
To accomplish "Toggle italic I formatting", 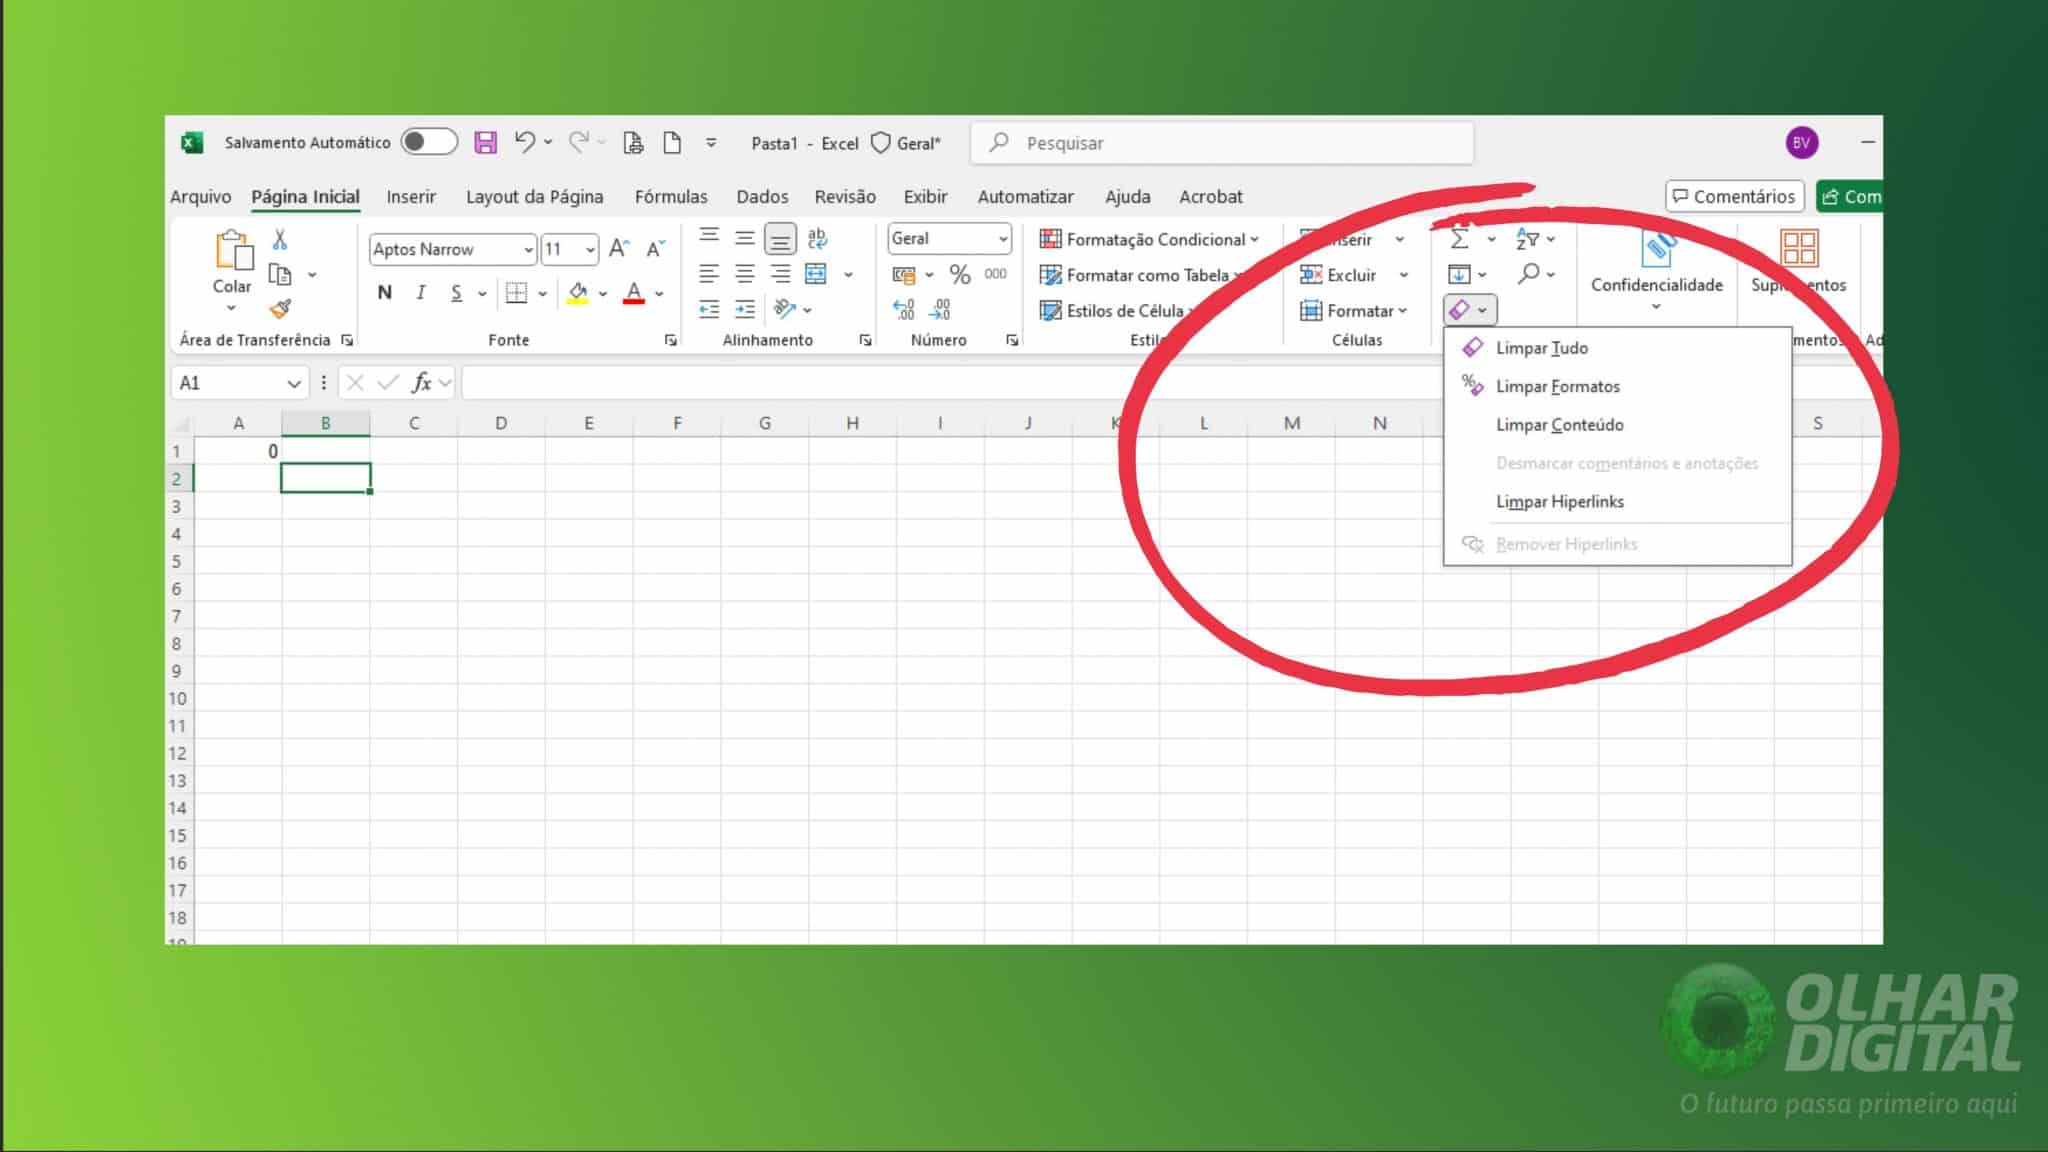I will (421, 293).
